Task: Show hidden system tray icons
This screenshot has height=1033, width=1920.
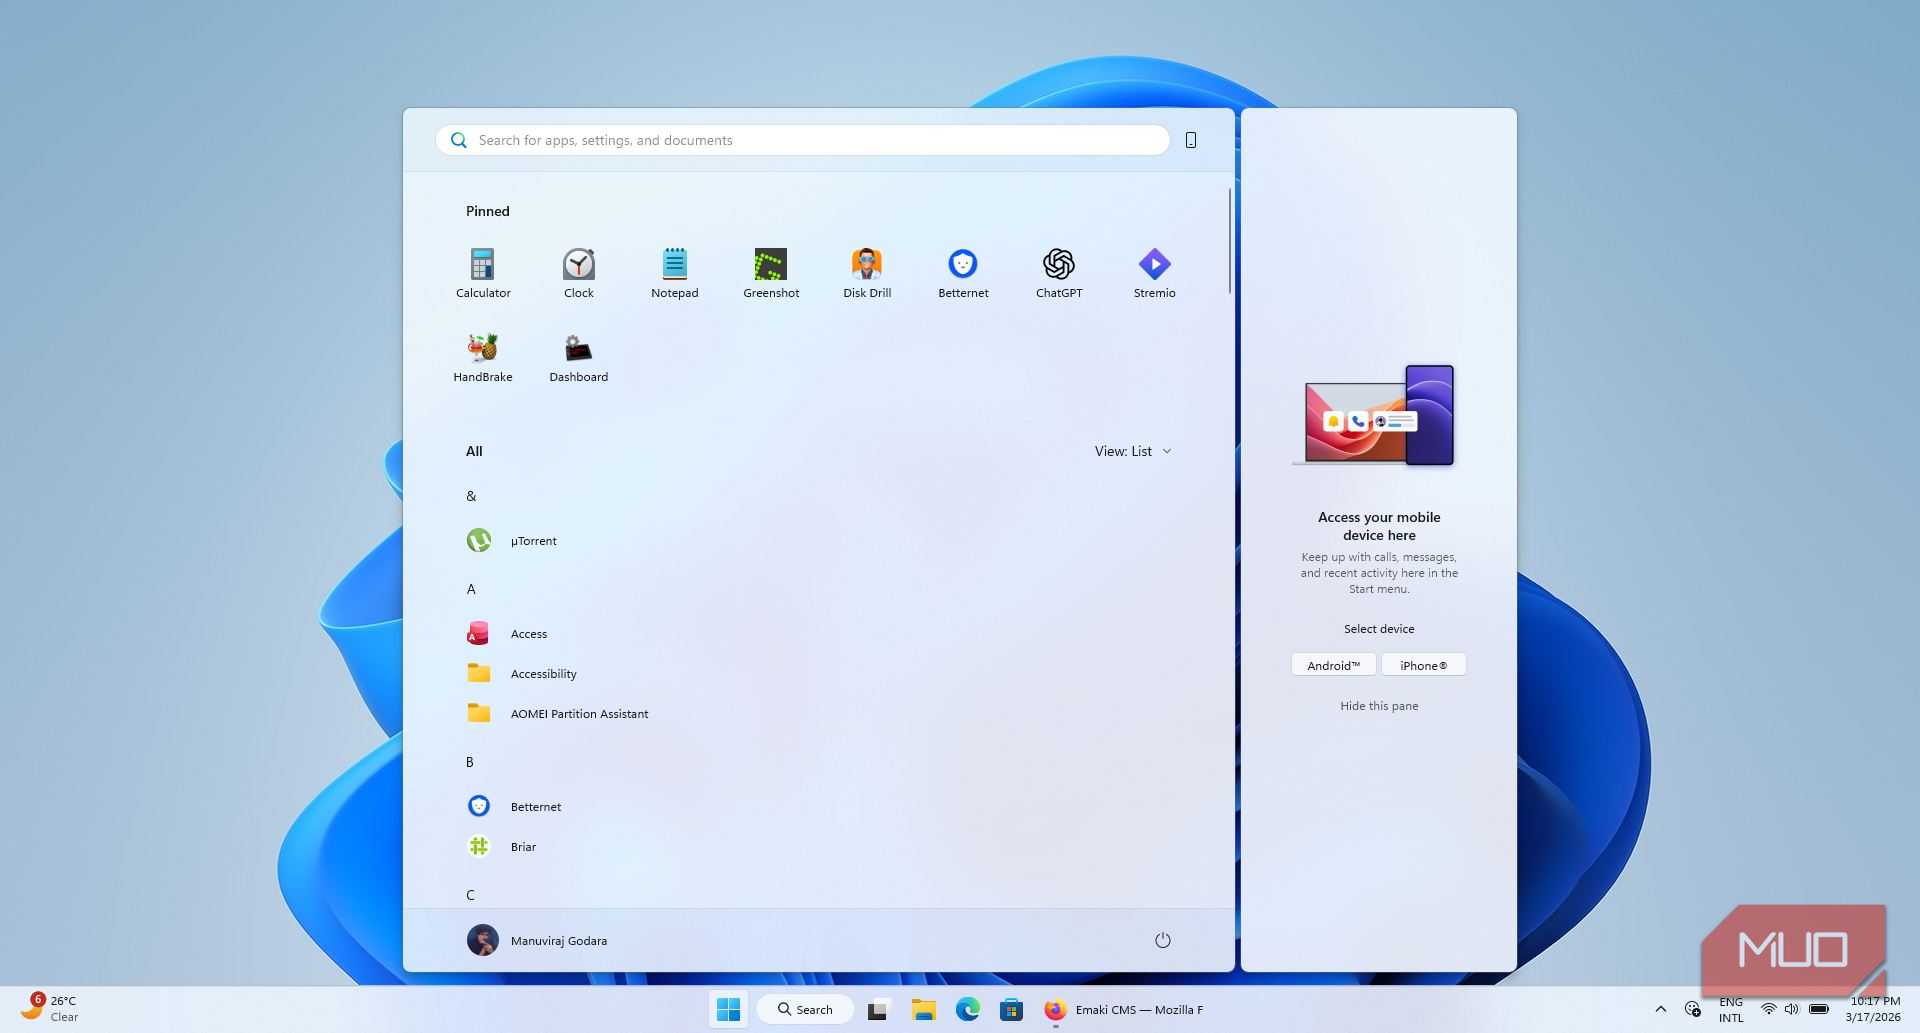Action: point(1661,1009)
